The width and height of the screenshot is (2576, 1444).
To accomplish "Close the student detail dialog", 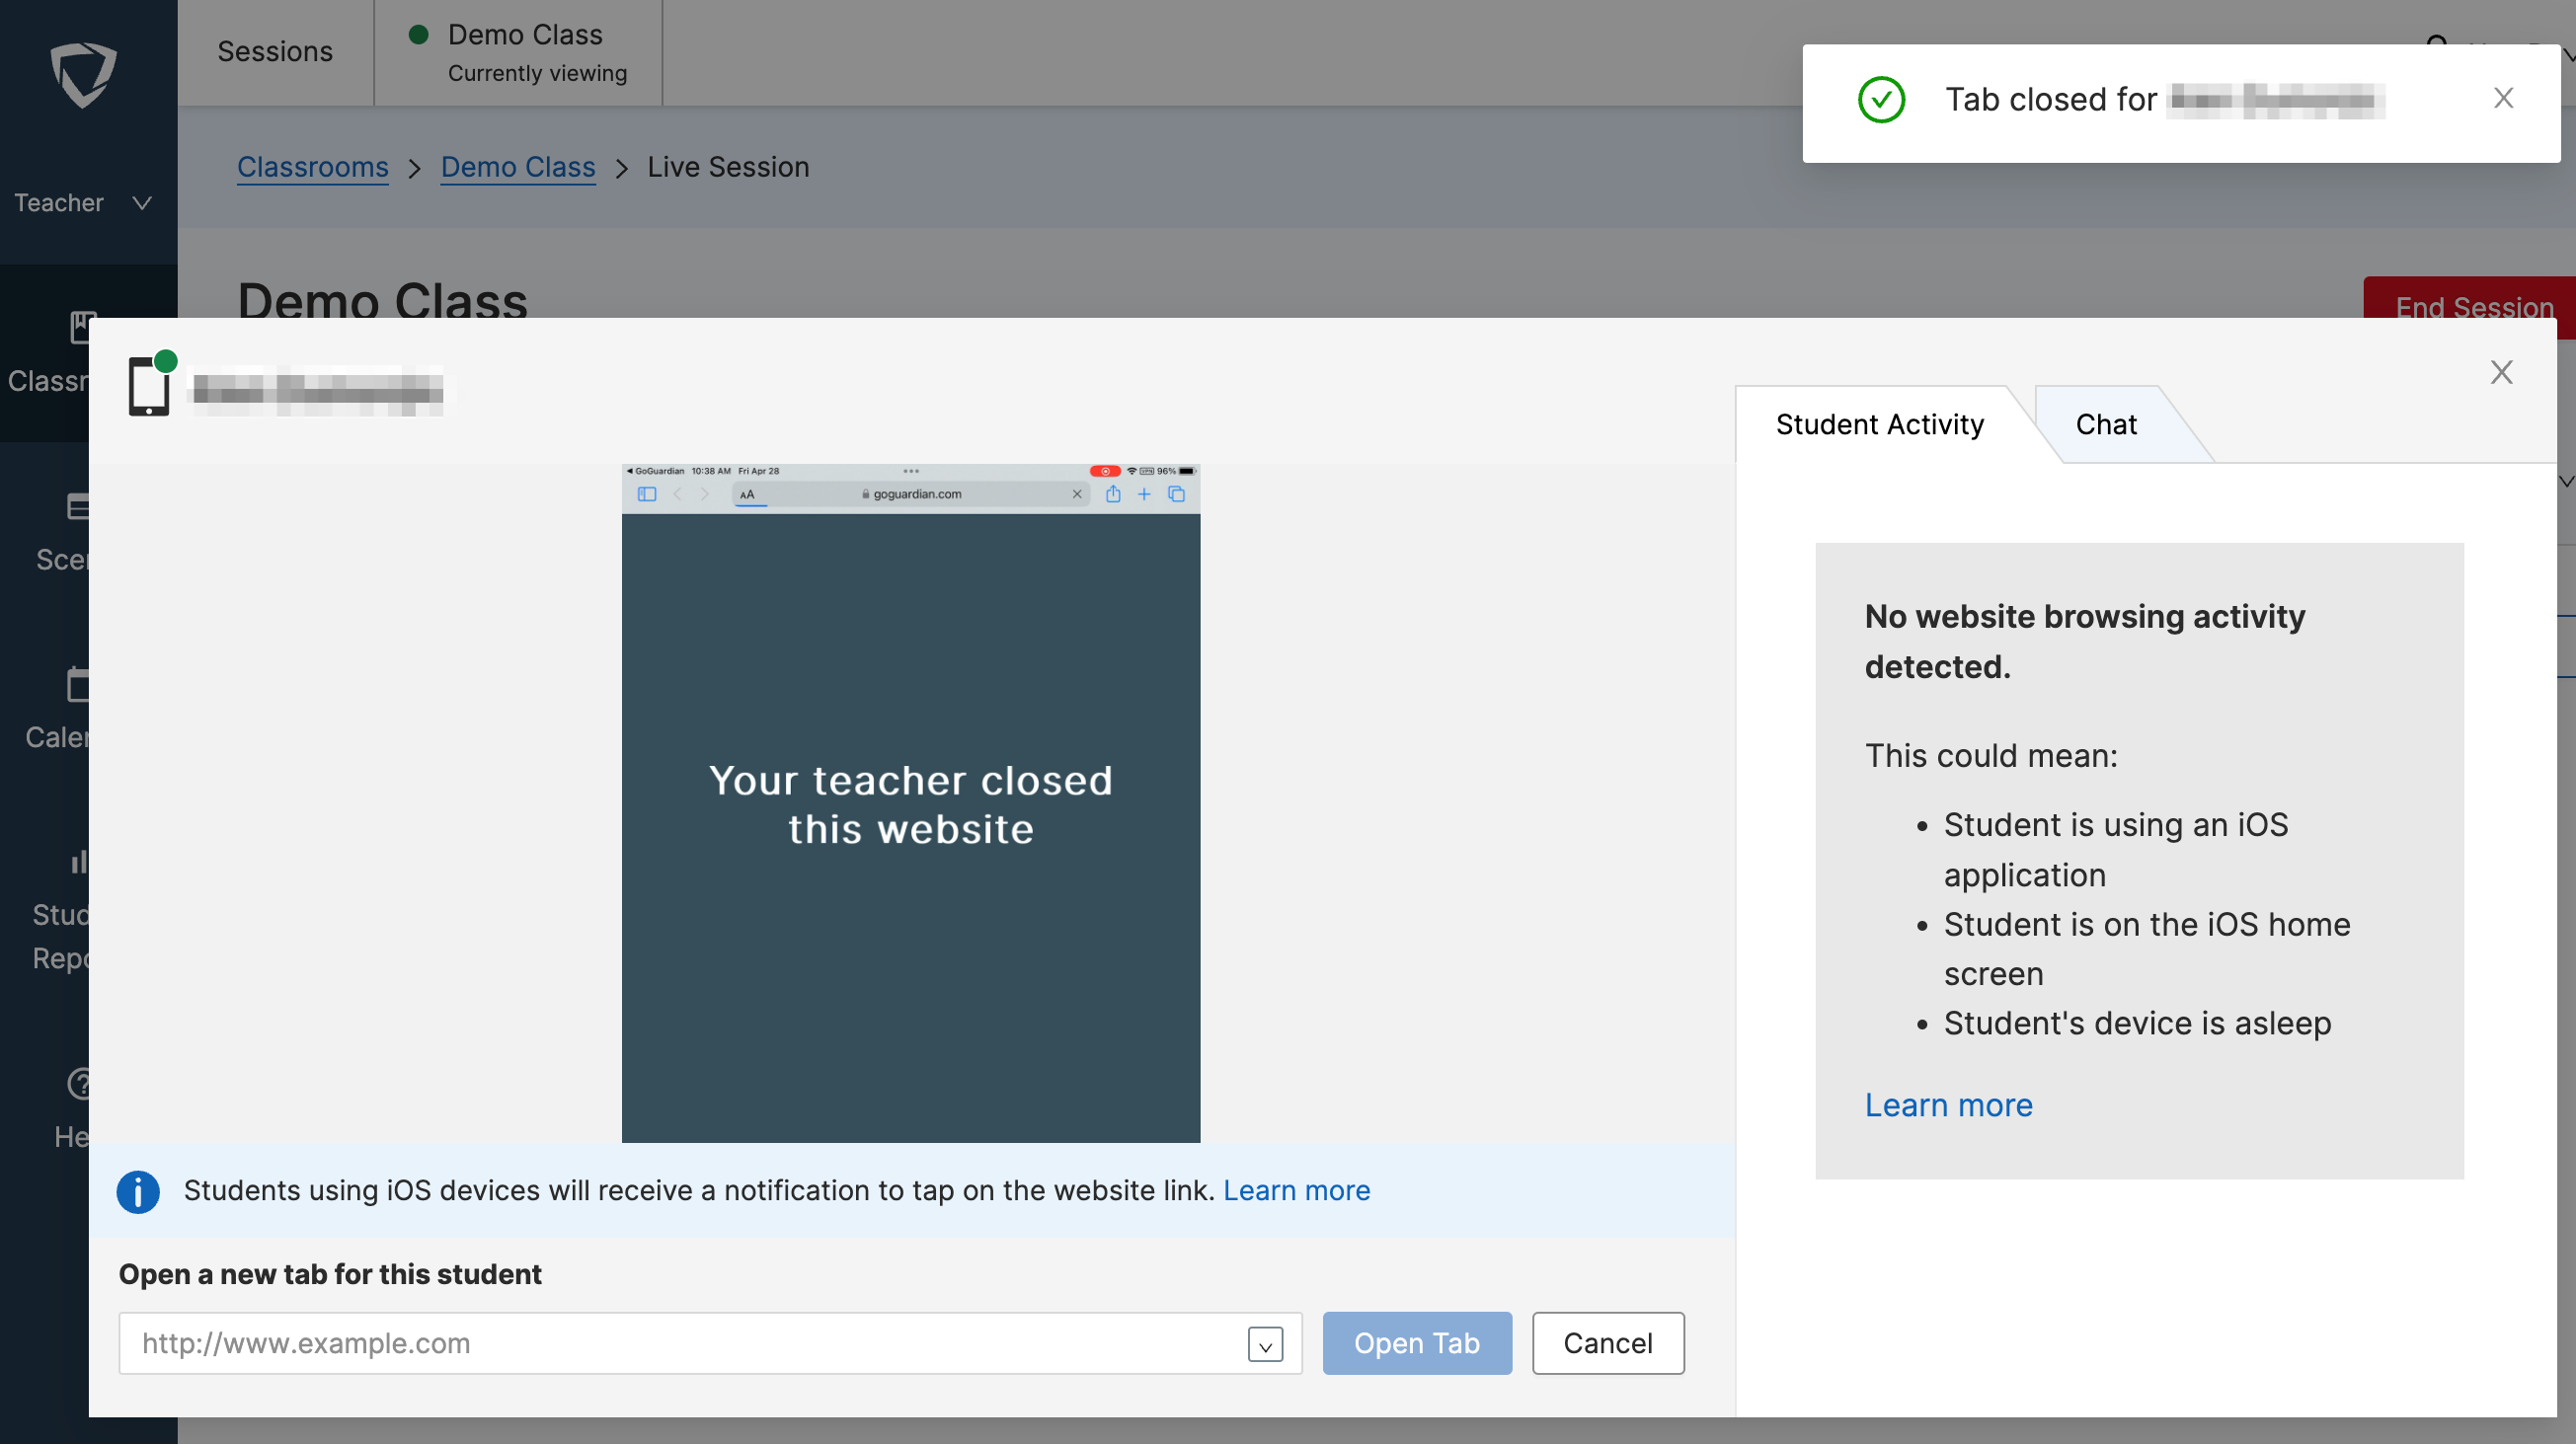I will point(2501,372).
